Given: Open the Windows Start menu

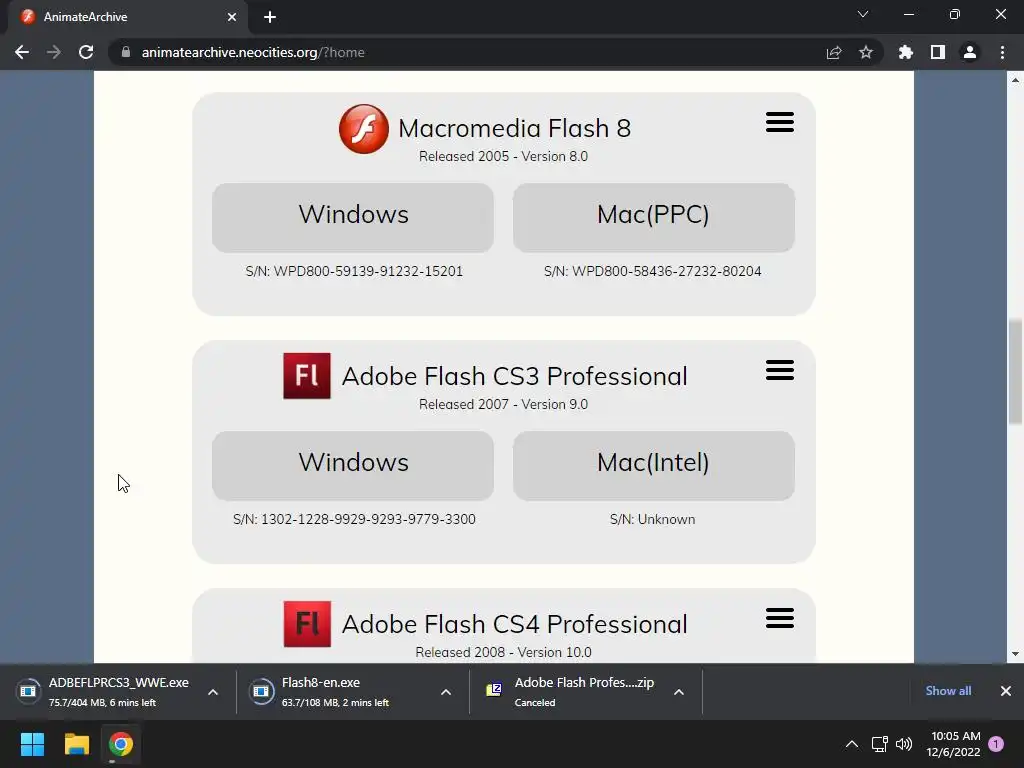Looking at the screenshot, I should [32, 744].
